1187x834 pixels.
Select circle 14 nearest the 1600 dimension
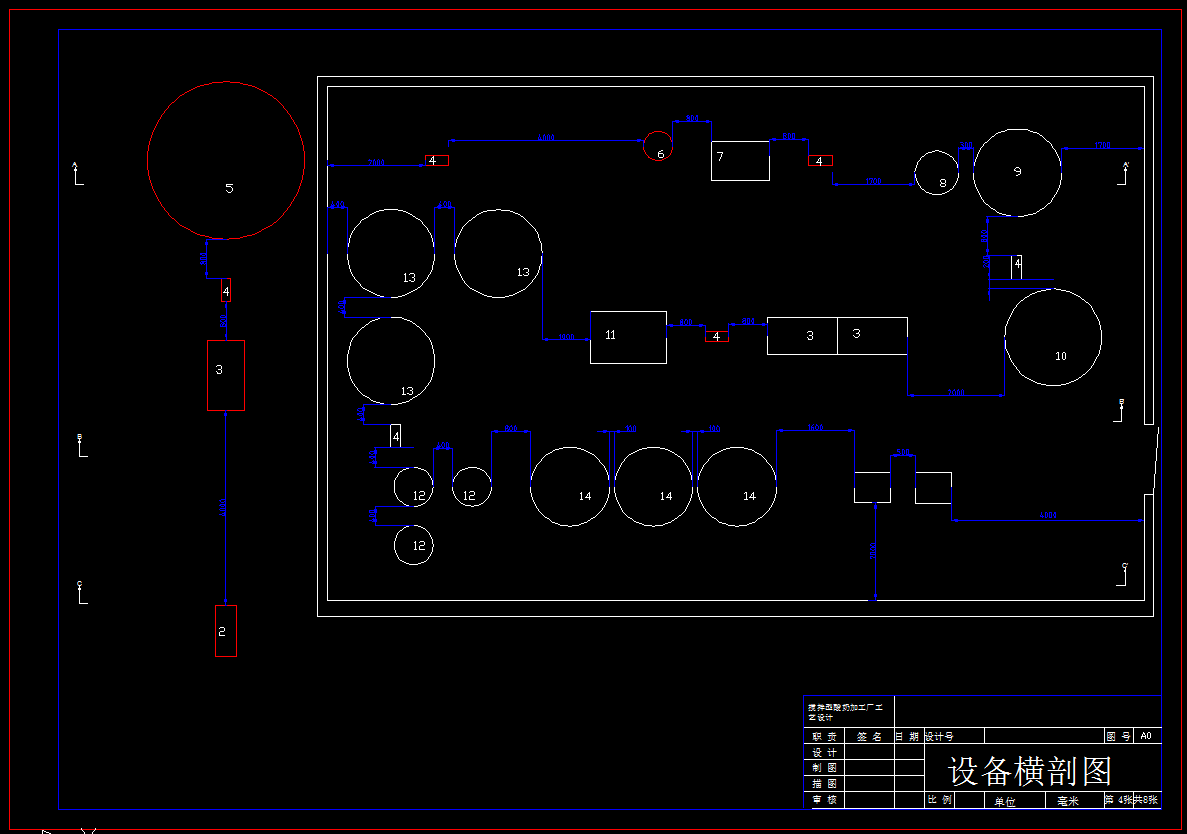click(x=737, y=487)
